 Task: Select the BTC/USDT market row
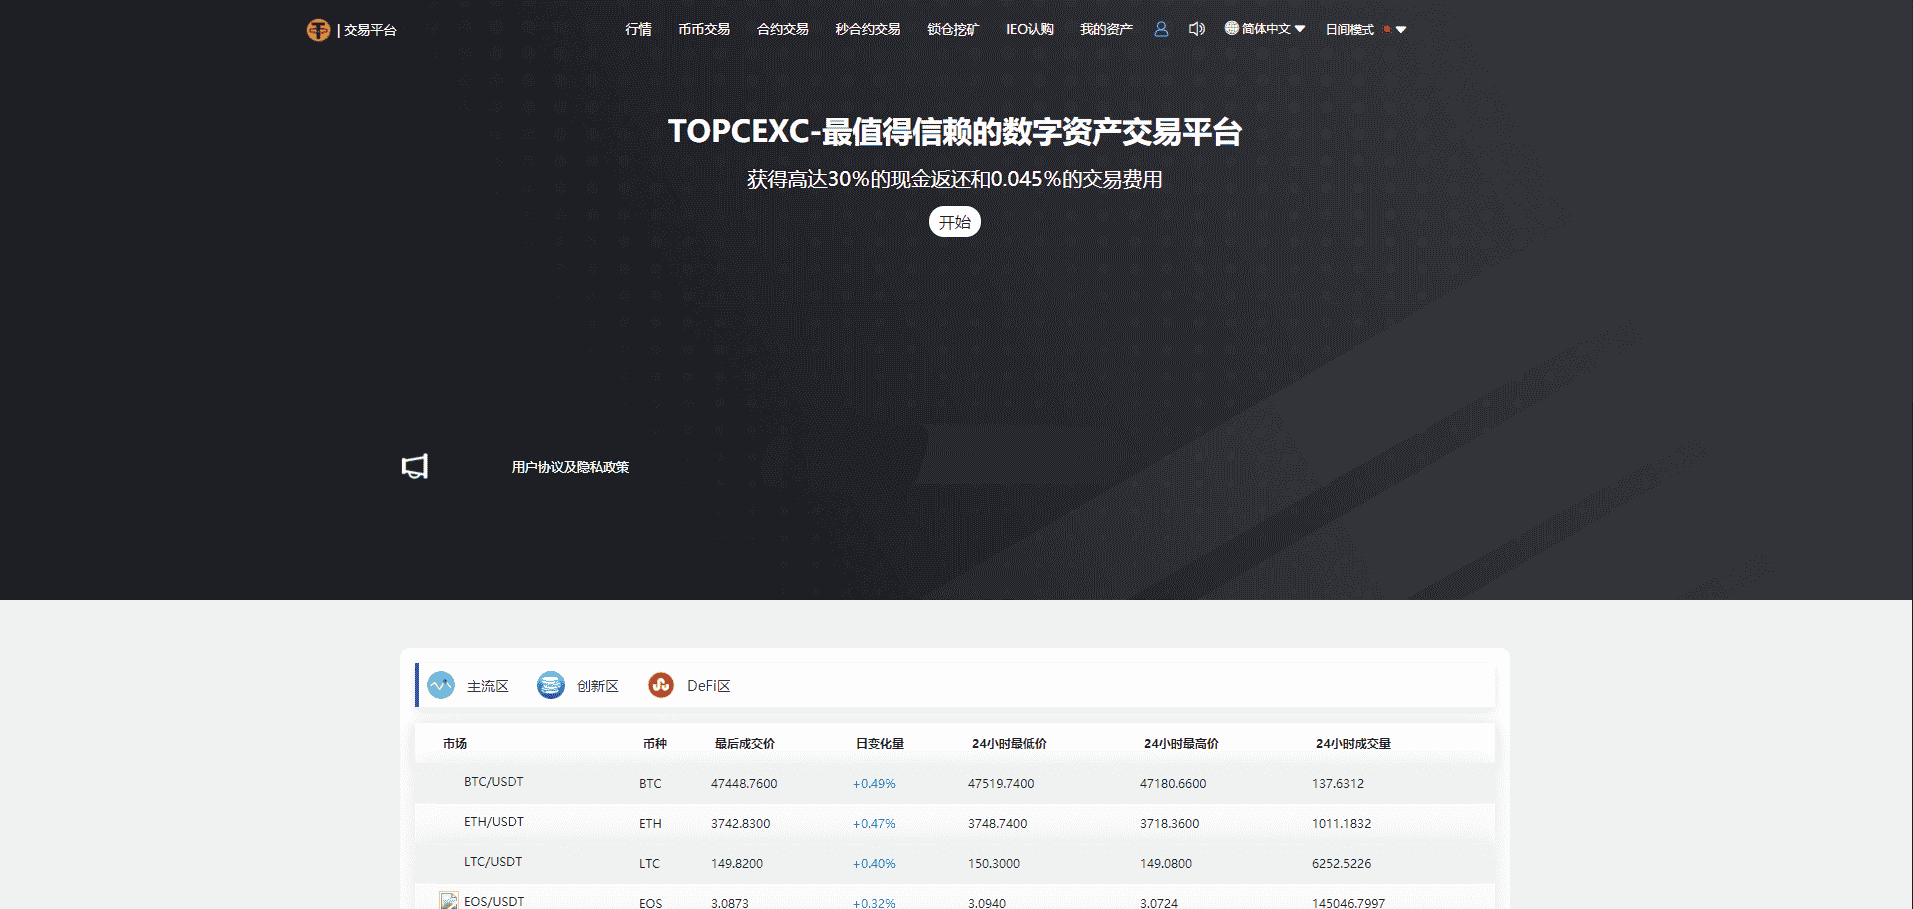pyautogui.click(x=493, y=782)
